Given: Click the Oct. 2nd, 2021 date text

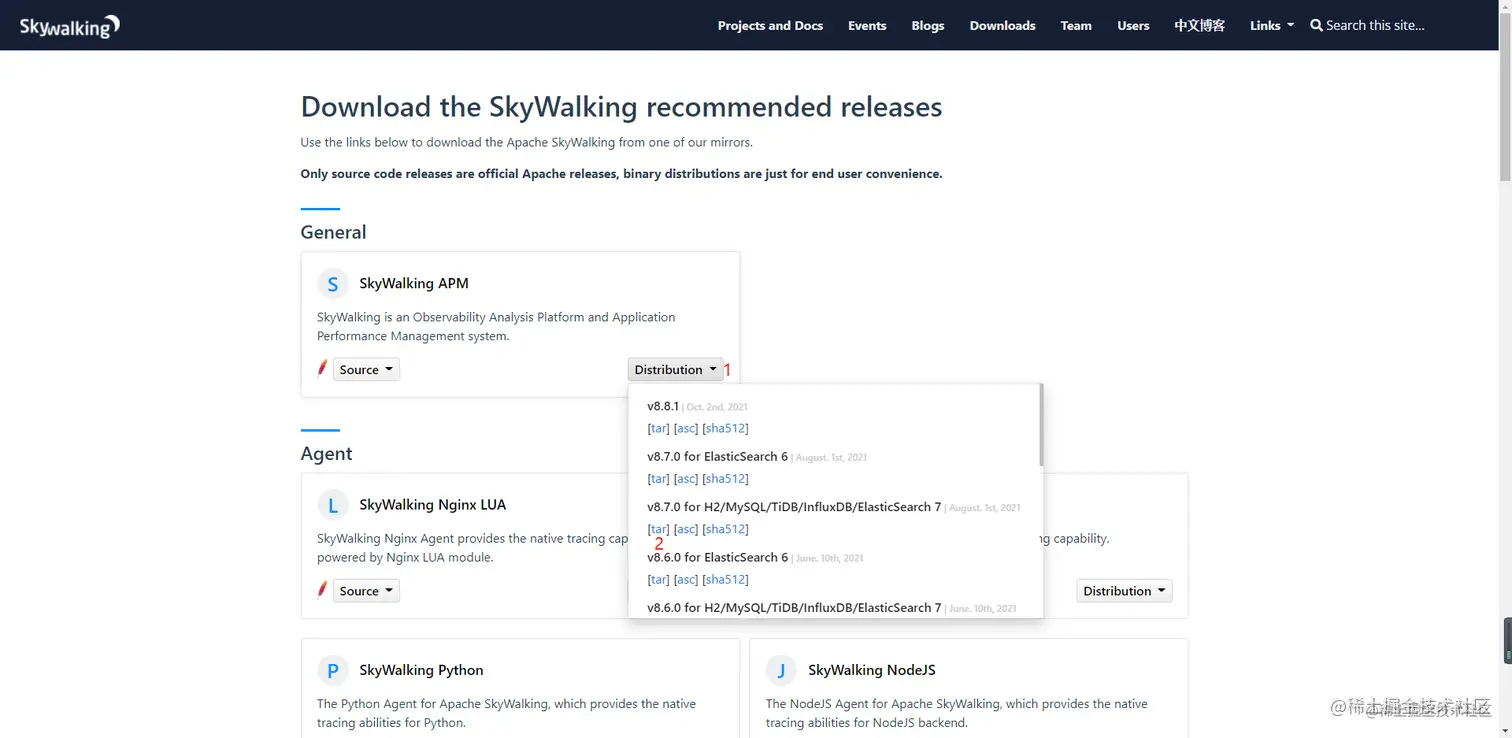Looking at the screenshot, I should pos(717,407).
